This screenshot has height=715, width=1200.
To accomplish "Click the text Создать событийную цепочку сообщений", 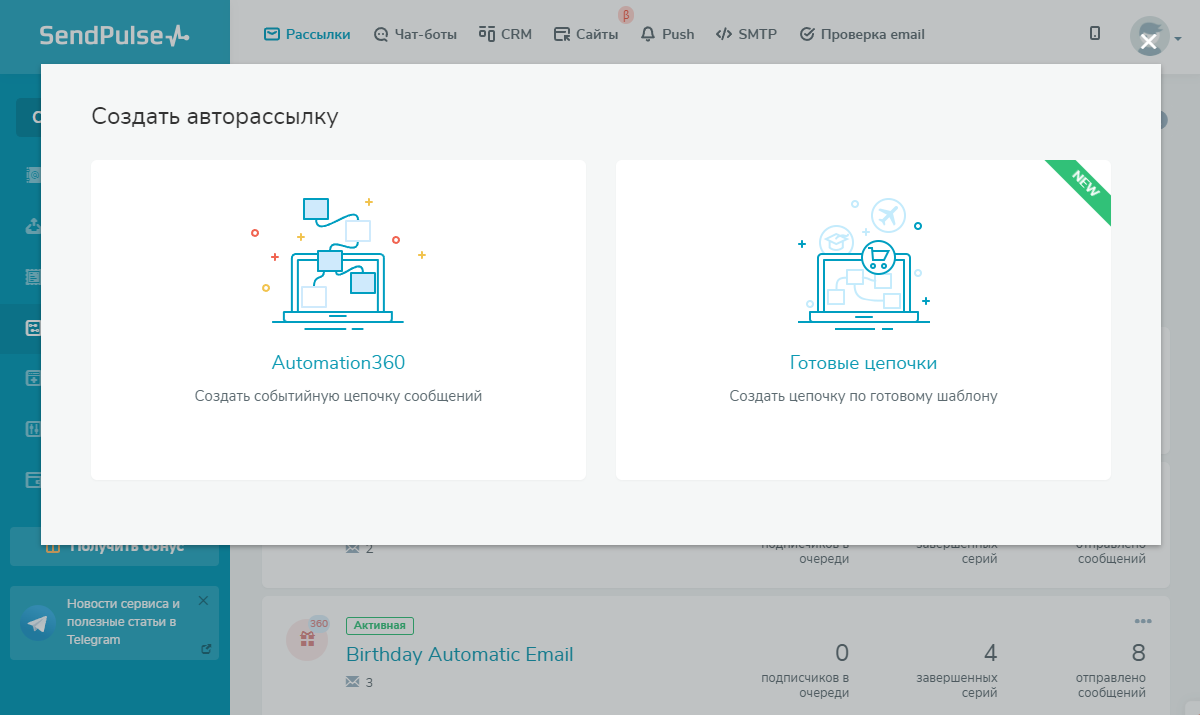I will point(338,396).
